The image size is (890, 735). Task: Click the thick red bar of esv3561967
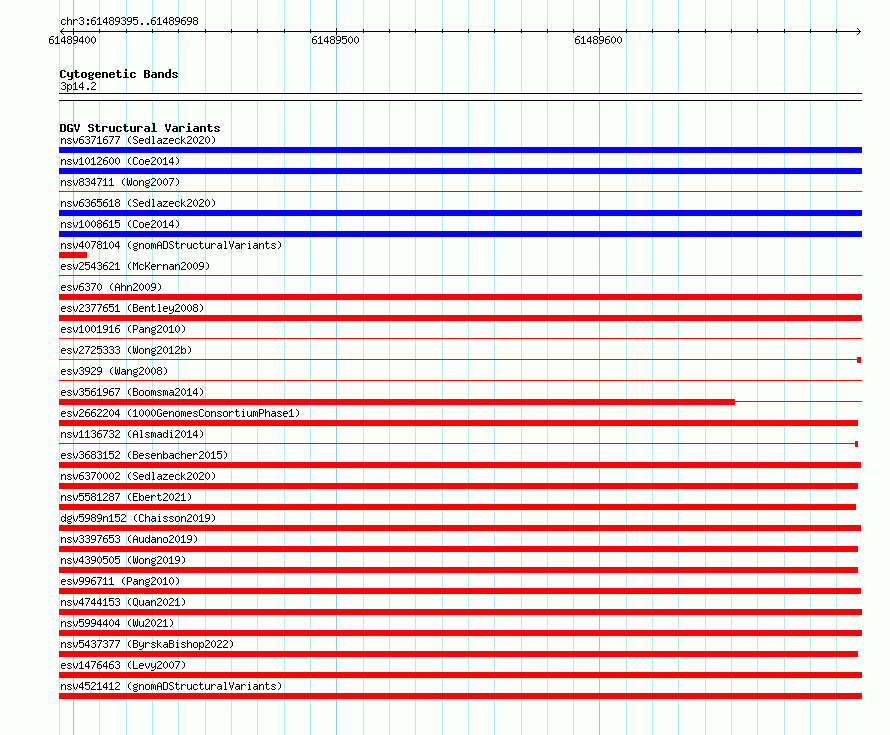pos(397,402)
